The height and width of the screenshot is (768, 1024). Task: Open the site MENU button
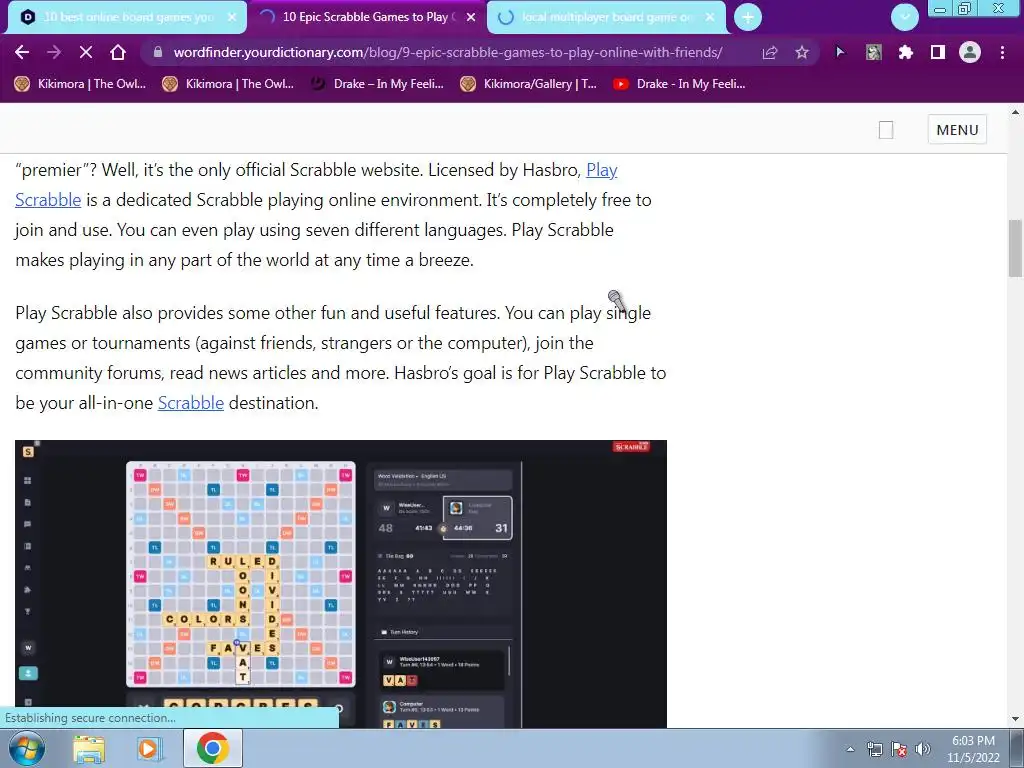tap(957, 130)
